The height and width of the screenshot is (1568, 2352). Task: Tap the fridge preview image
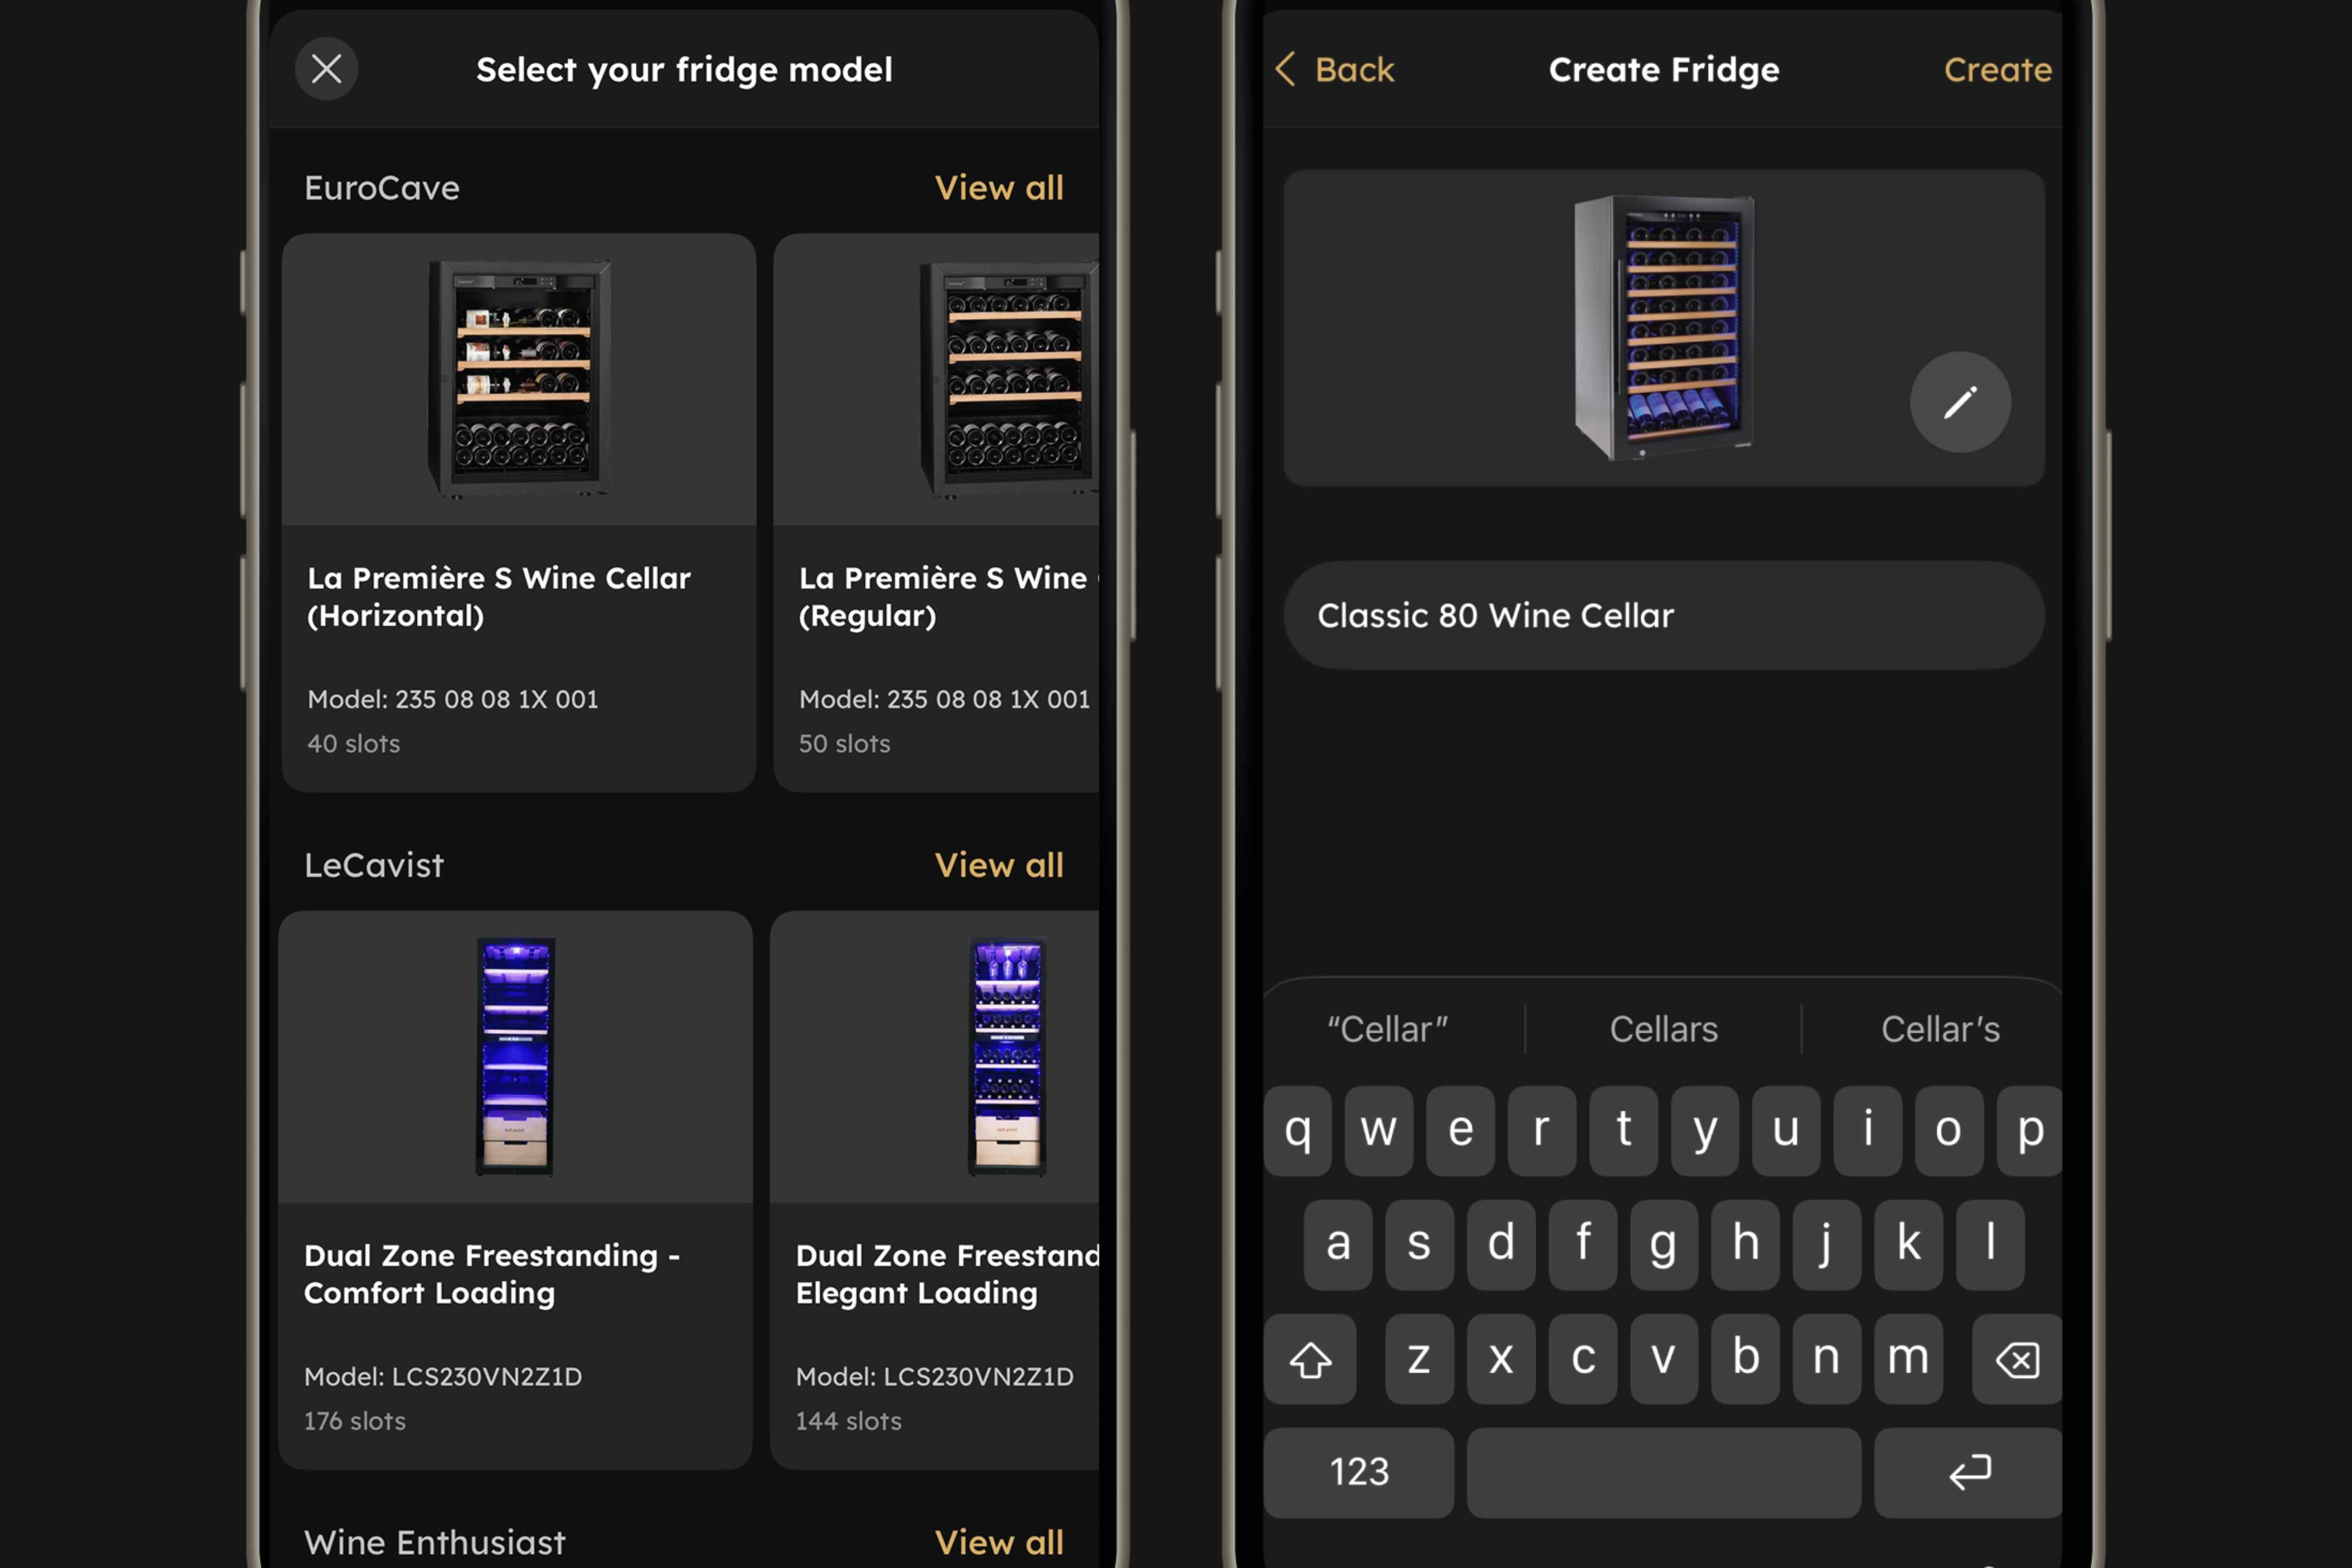point(1663,328)
